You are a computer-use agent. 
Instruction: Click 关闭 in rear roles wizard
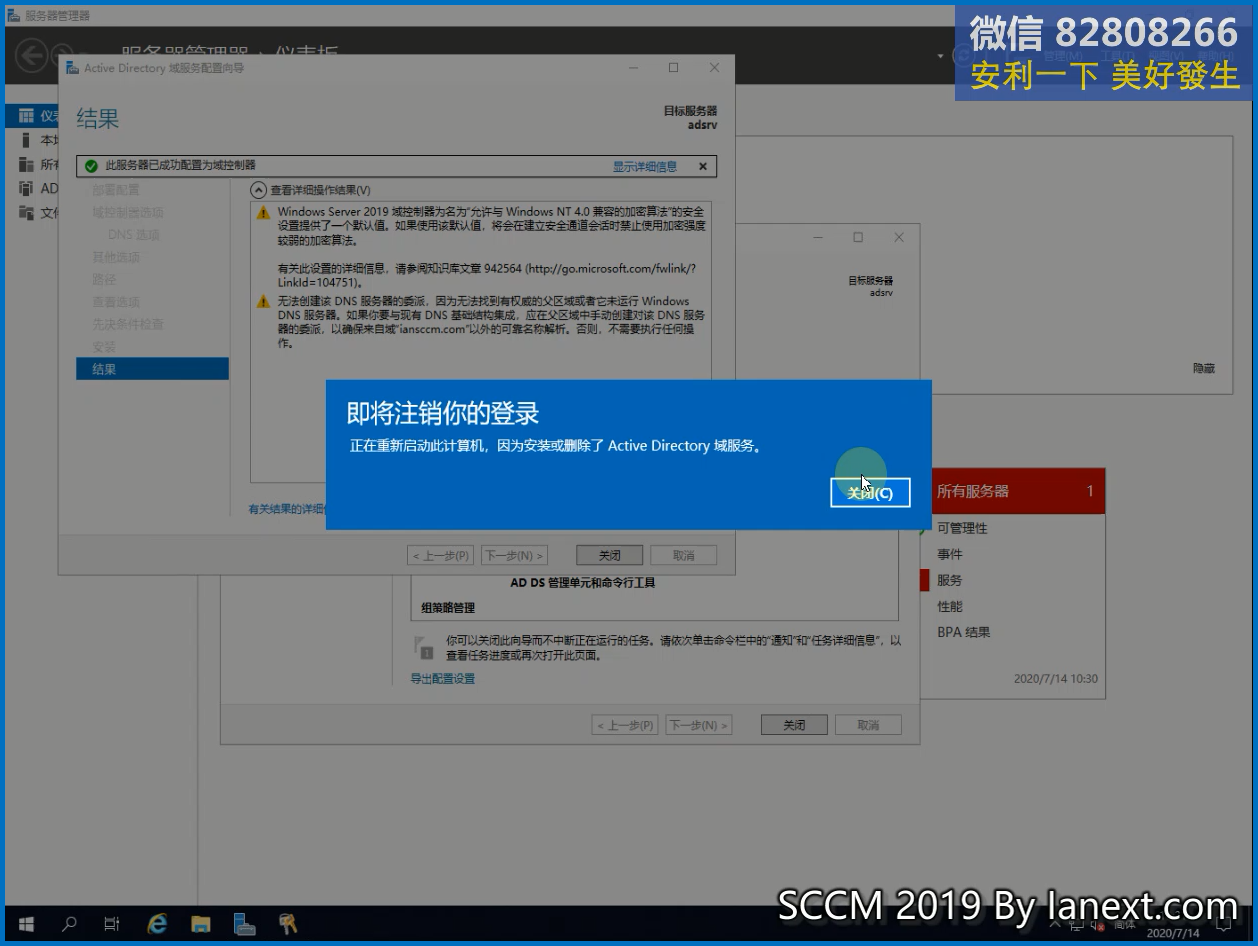tap(794, 725)
